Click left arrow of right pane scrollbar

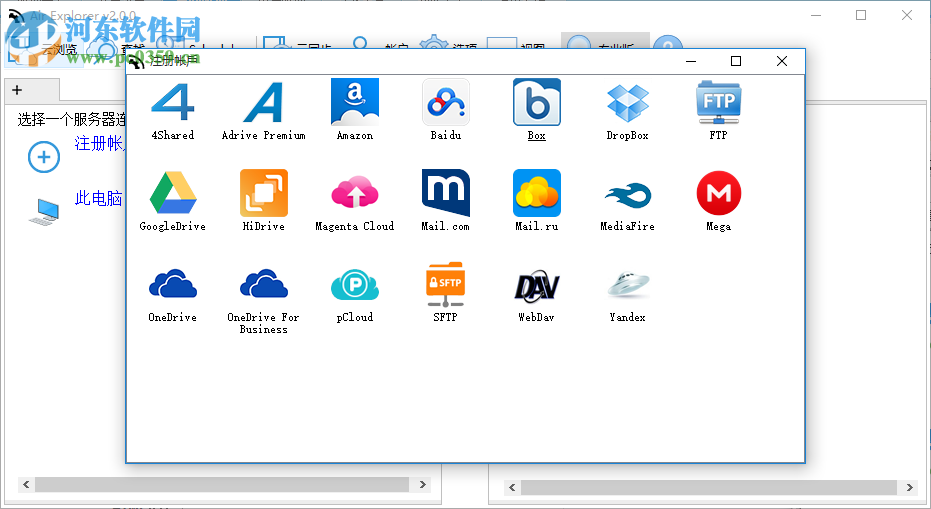pyautogui.click(x=512, y=488)
